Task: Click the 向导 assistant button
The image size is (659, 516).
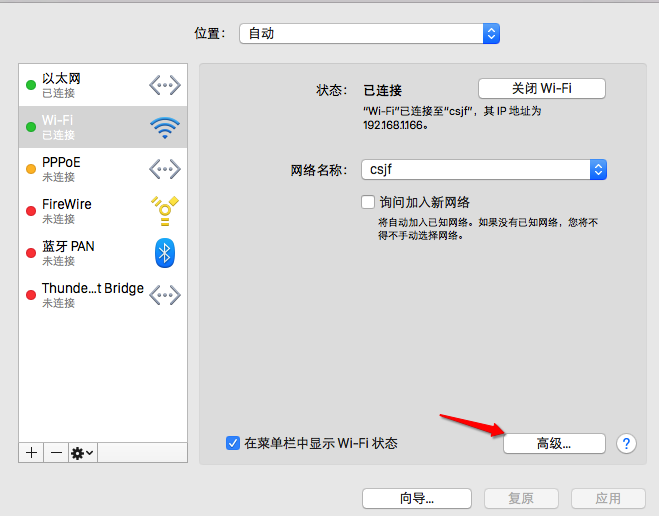Action: tap(416, 498)
